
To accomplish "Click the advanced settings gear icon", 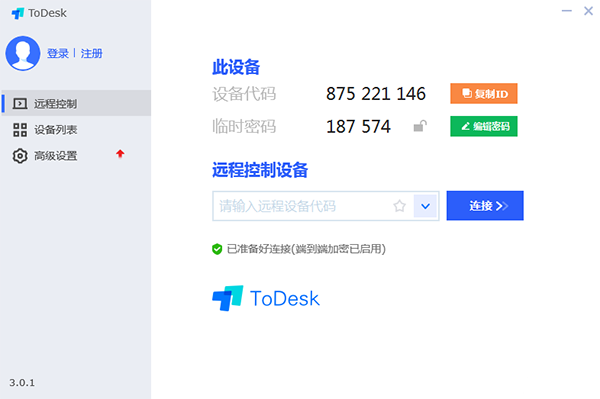I will [x=20, y=156].
